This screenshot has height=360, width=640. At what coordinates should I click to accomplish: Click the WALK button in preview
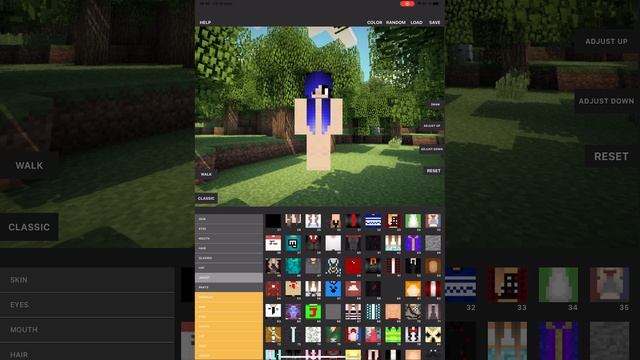coord(206,174)
